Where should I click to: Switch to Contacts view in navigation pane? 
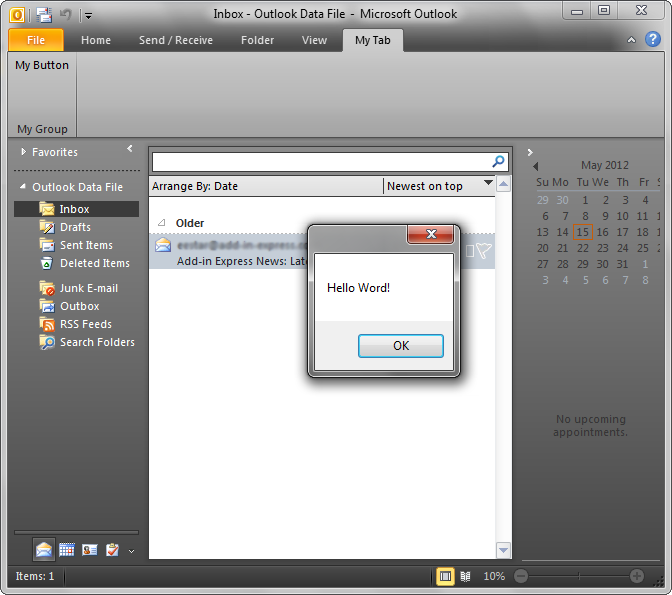[x=90, y=550]
